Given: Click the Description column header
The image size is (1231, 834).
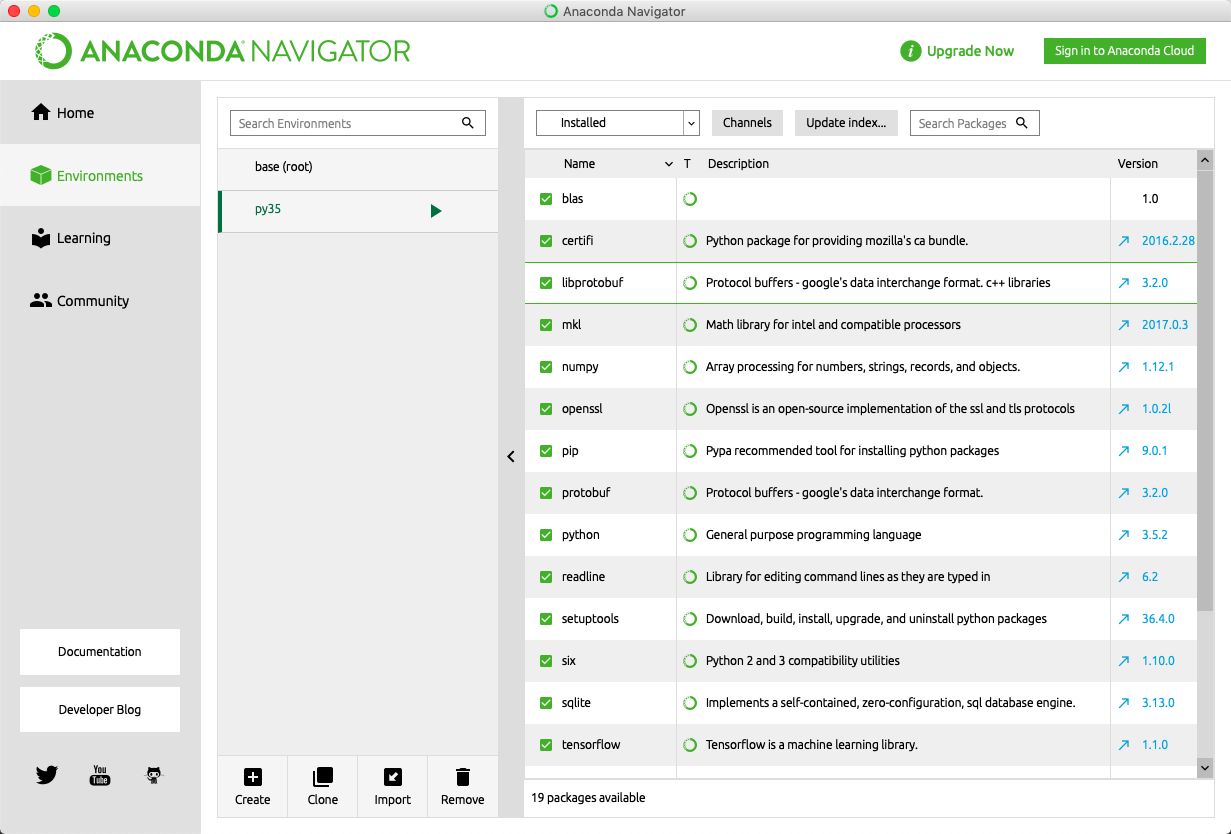Looking at the screenshot, I should click(739, 164).
